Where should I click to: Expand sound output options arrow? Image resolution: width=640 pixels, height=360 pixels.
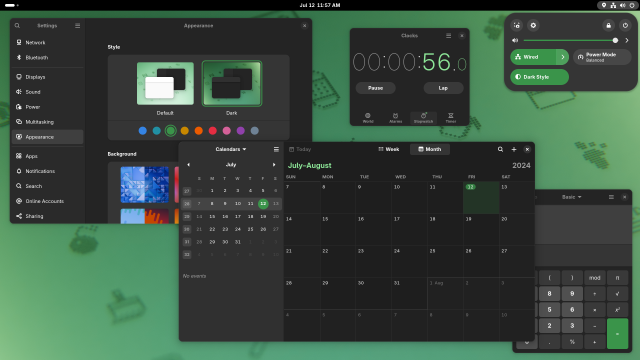click(x=627, y=40)
